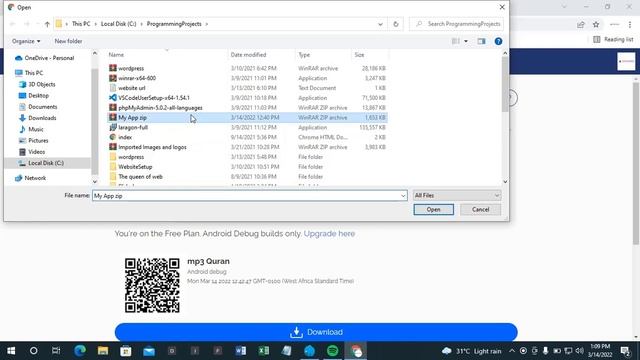640x360 pixels.
Task: Sort files by Size column
Action: tap(359, 55)
